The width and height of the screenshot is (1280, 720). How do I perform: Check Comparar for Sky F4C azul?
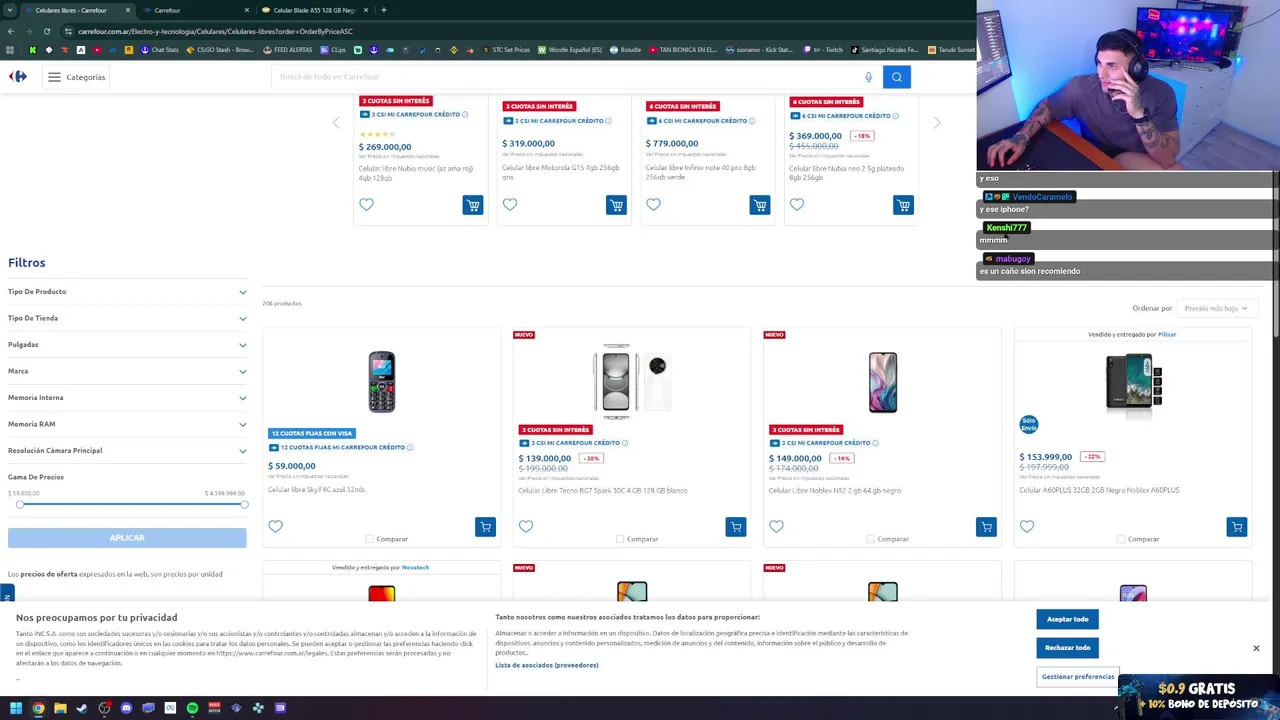[x=370, y=539]
